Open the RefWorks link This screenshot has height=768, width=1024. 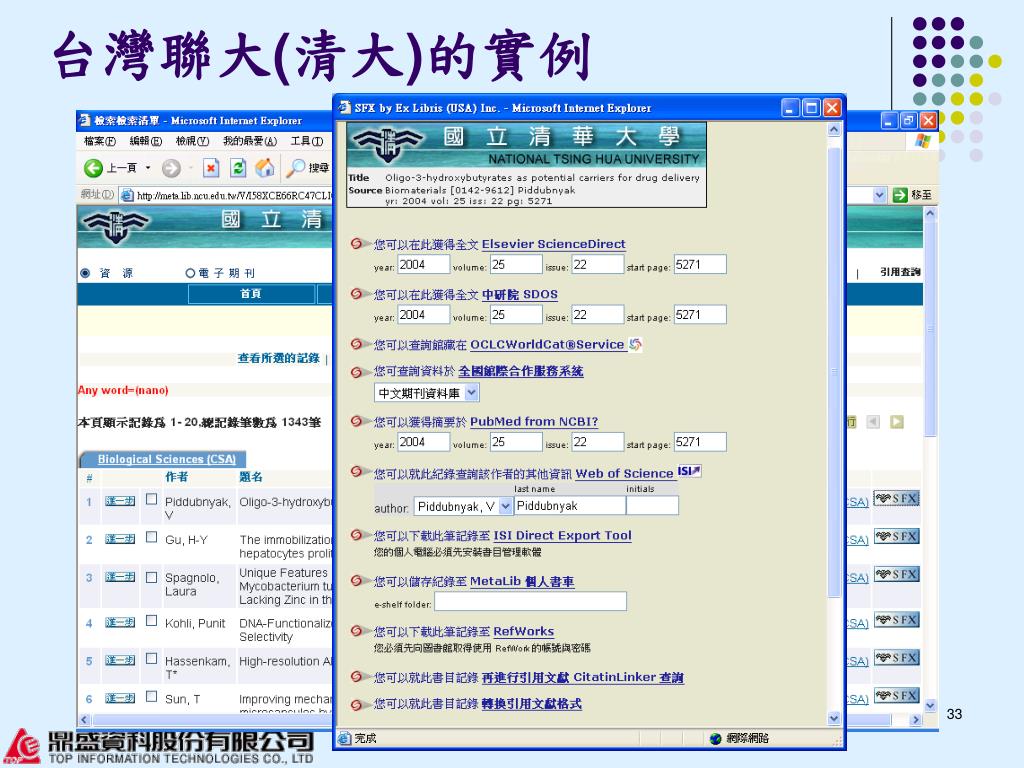[523, 632]
